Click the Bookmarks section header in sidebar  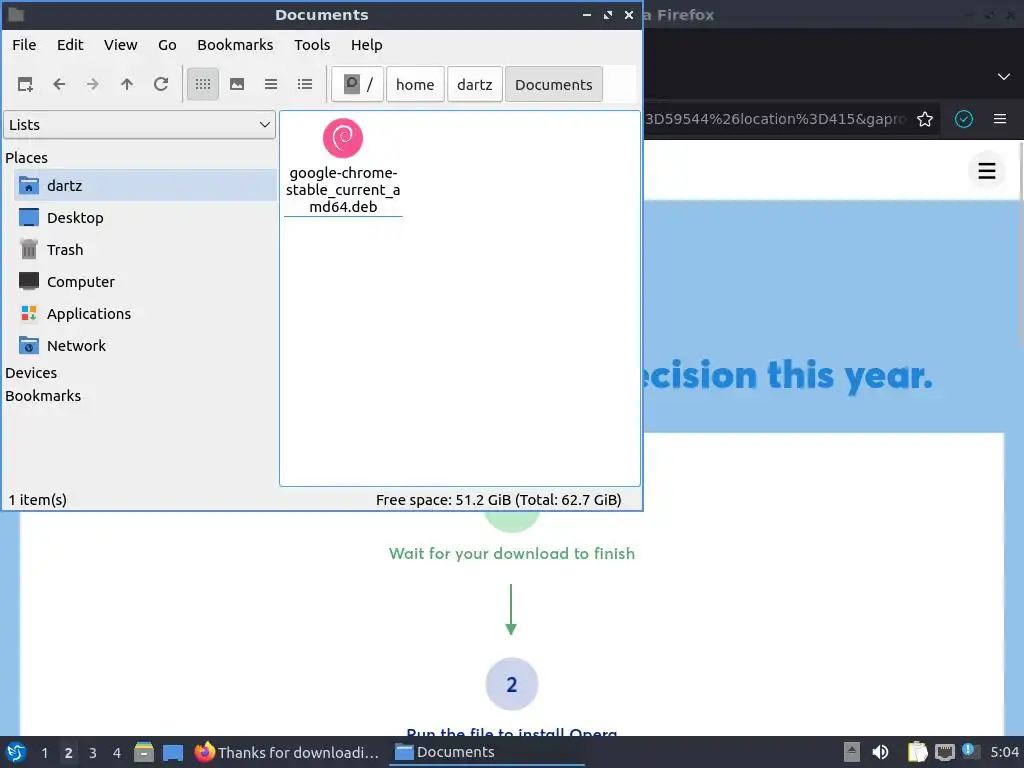click(x=43, y=396)
